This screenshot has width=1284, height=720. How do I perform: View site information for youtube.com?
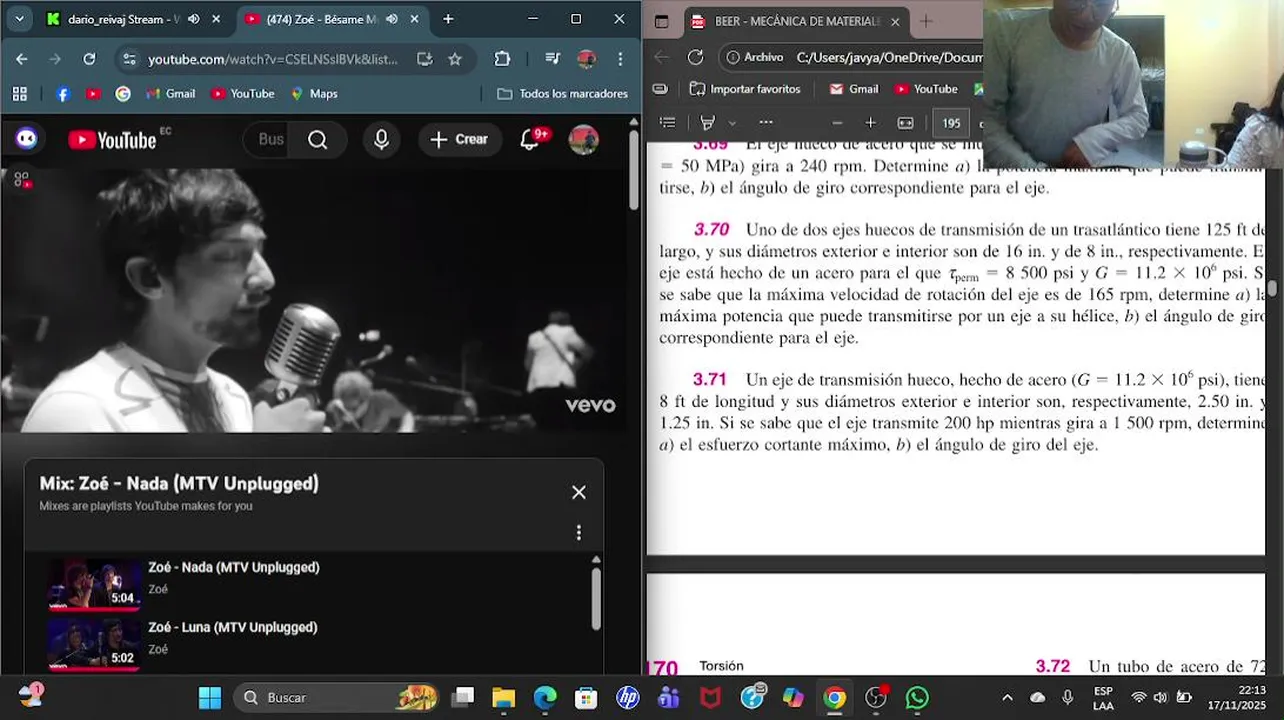[129, 59]
